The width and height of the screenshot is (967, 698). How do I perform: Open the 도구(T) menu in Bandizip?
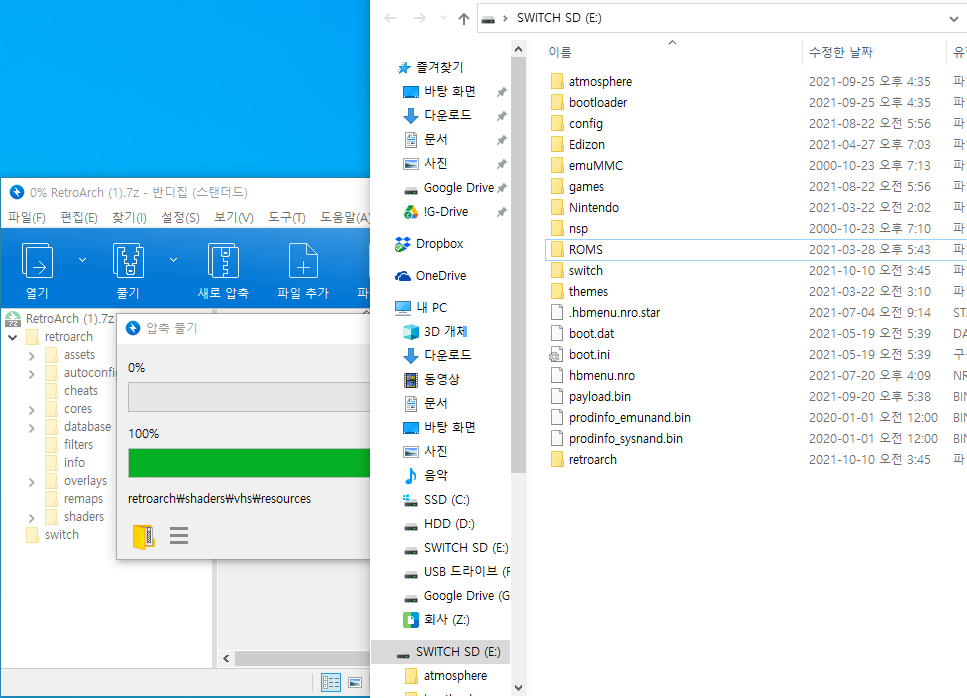[287, 218]
